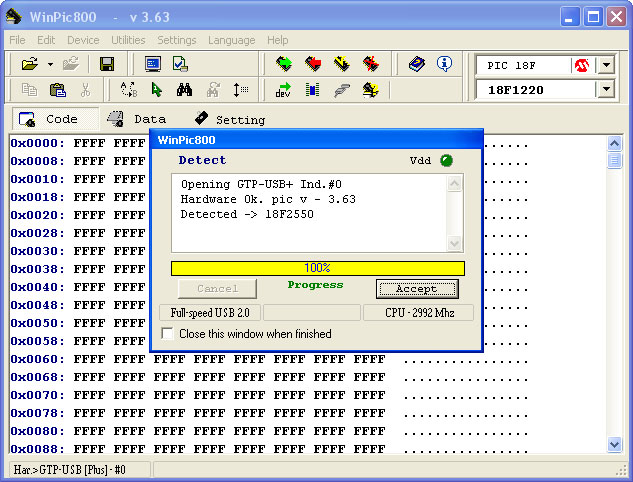Click the green cursor arrow icon
Screen dimensions: 633x482
[x=157, y=90]
